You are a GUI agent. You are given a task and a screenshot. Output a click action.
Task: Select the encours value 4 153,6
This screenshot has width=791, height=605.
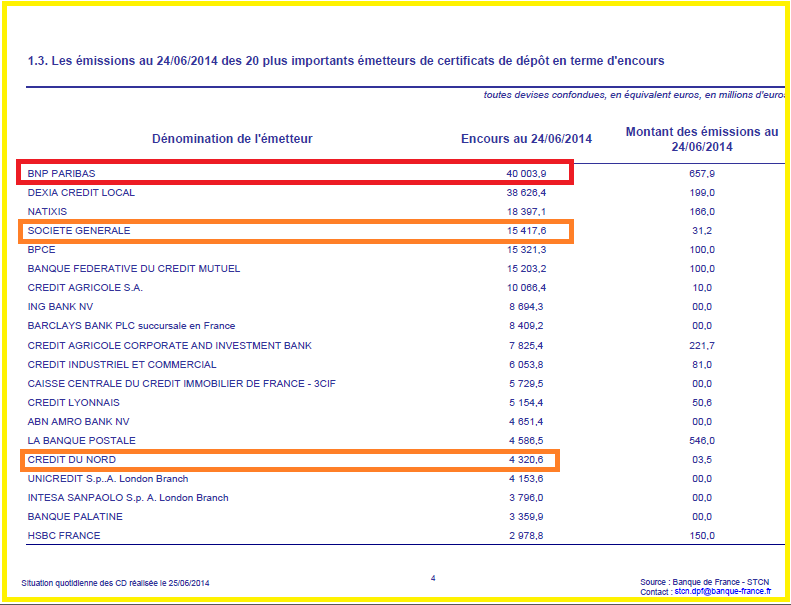[526, 479]
